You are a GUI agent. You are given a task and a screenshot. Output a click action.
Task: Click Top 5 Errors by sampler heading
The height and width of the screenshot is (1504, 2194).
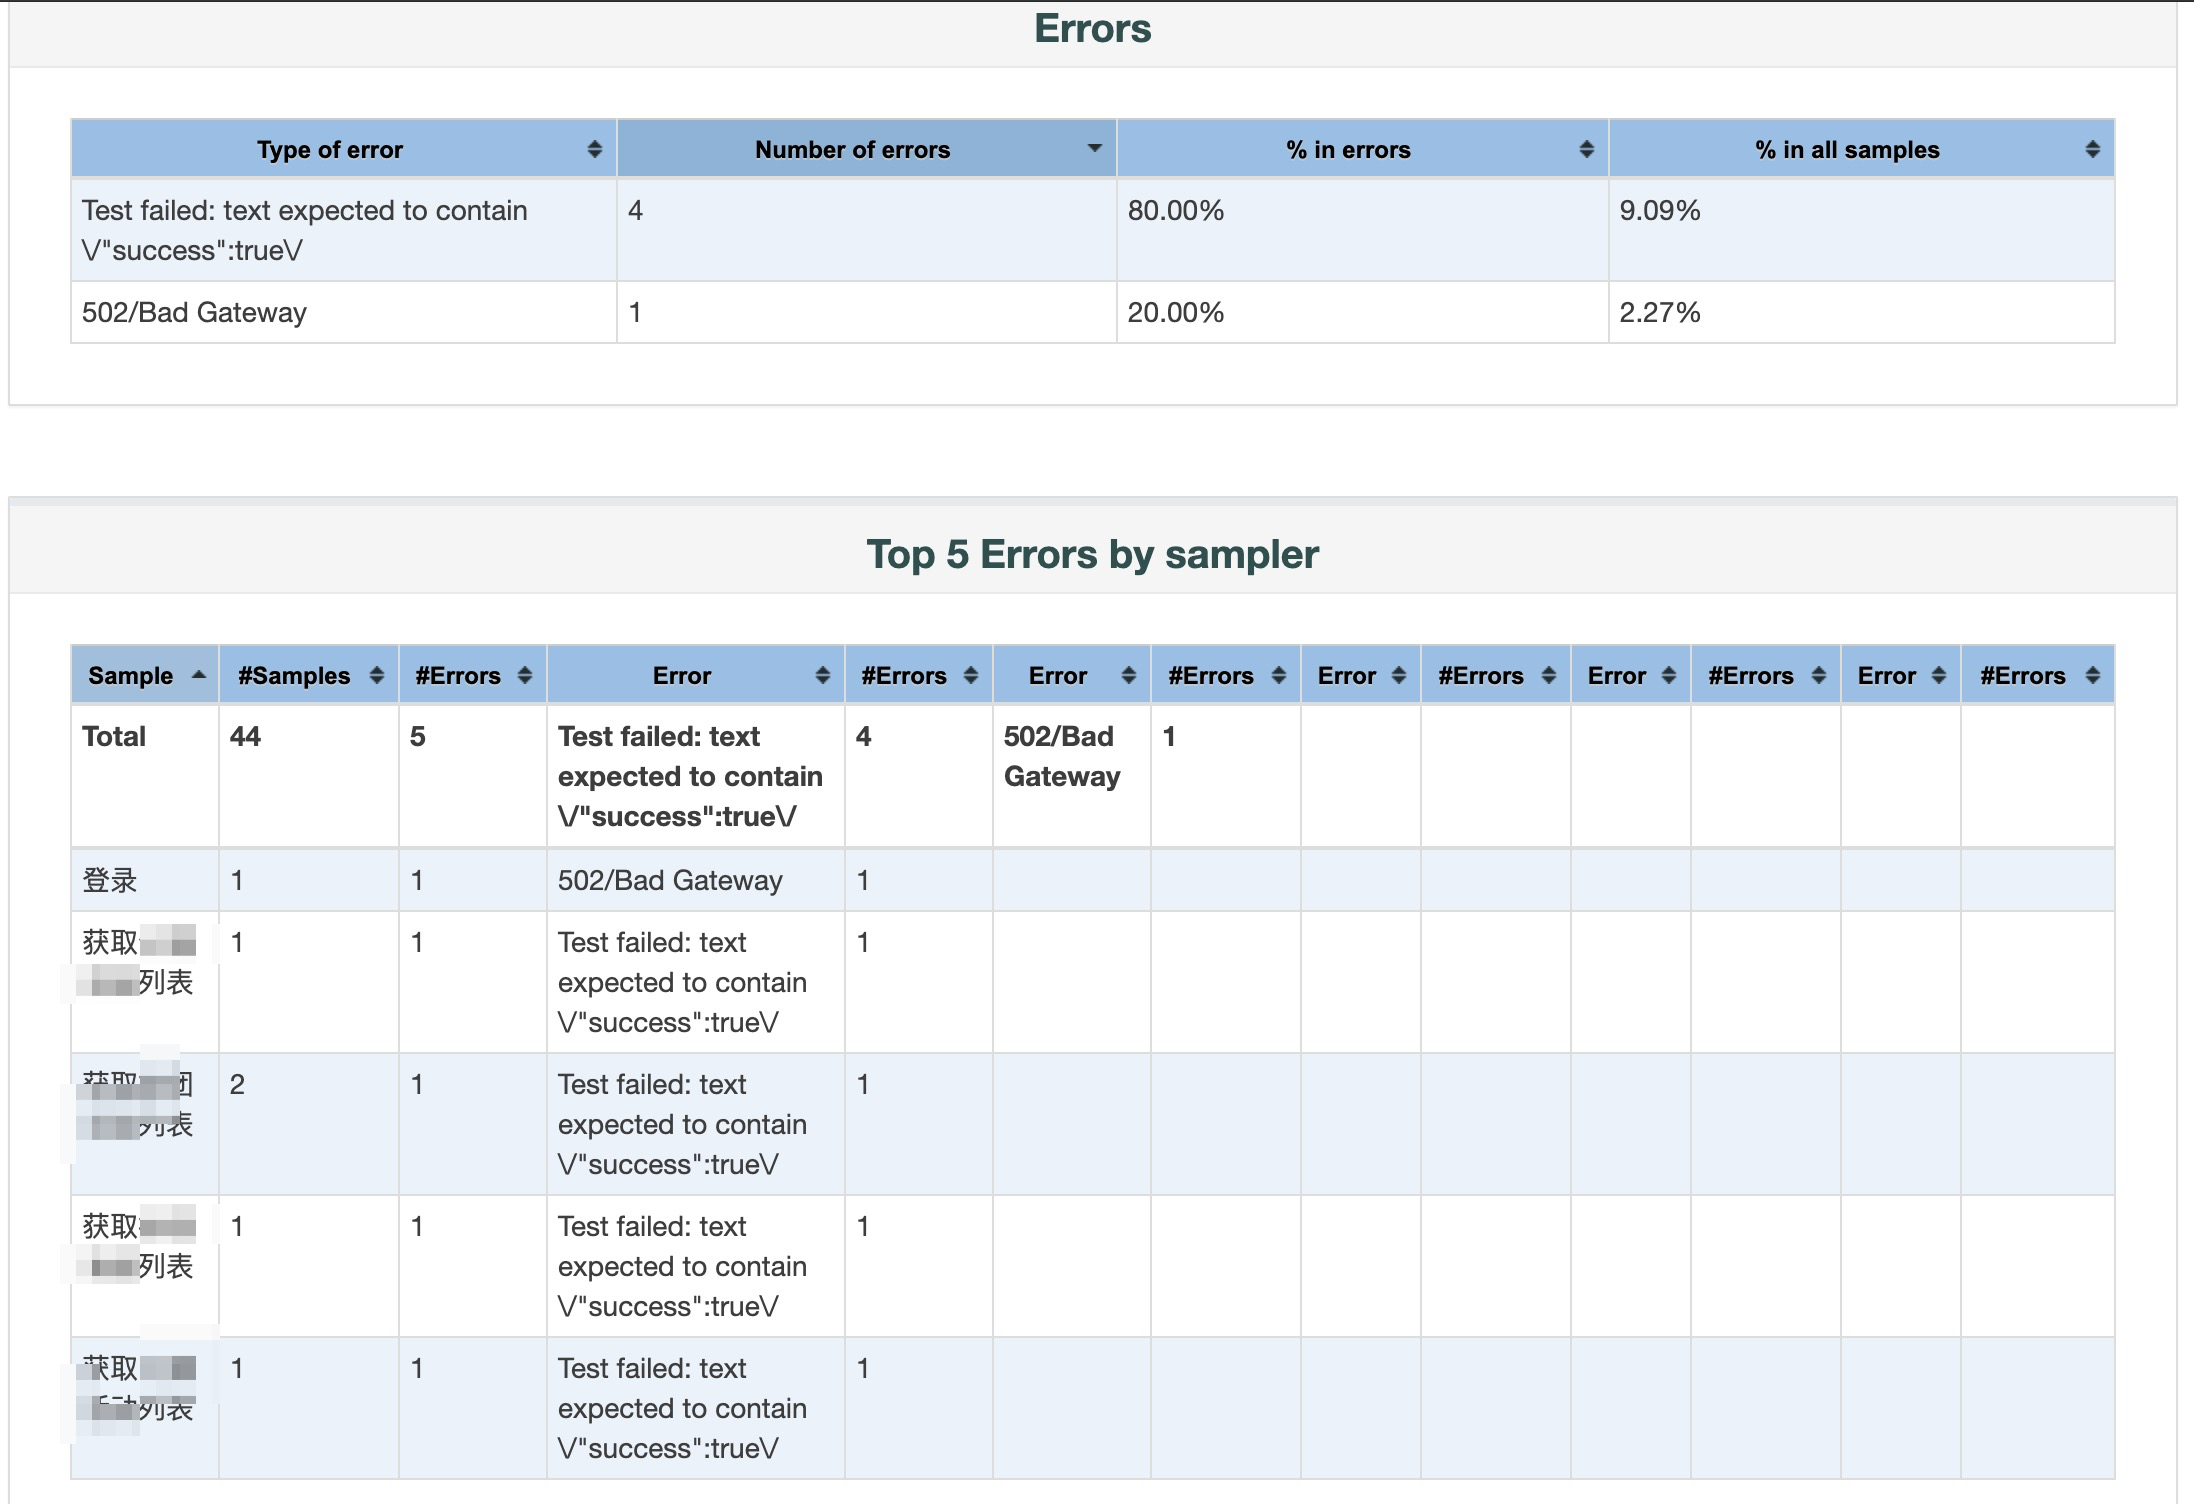coord(1092,554)
